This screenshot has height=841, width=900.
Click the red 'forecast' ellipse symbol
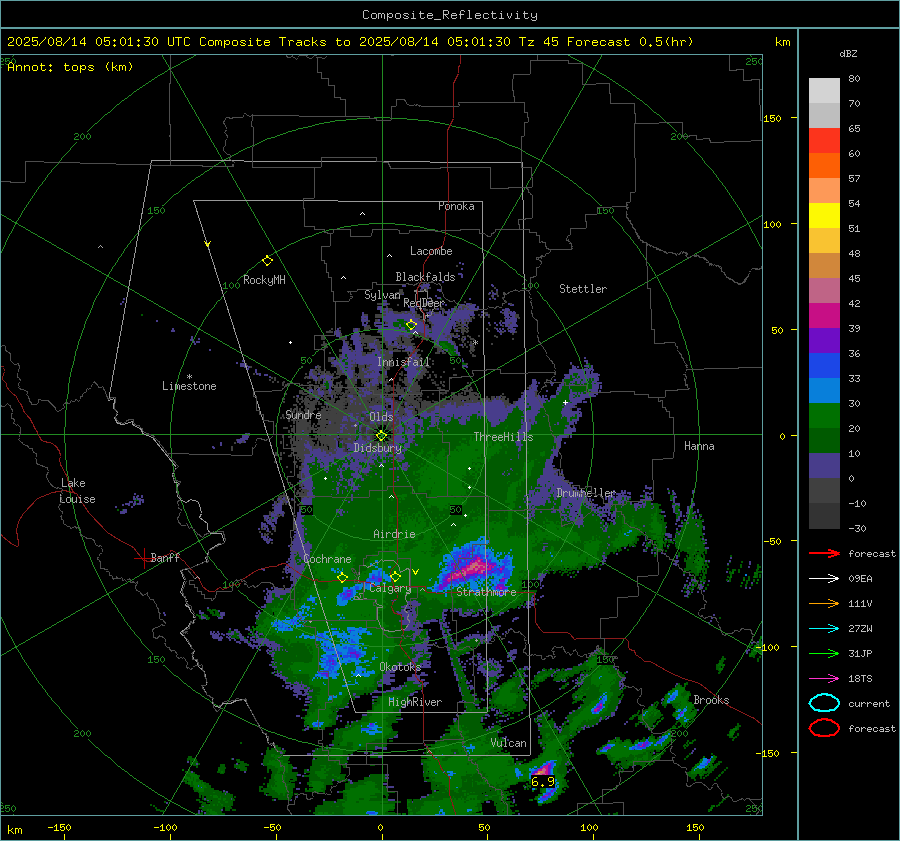point(824,728)
